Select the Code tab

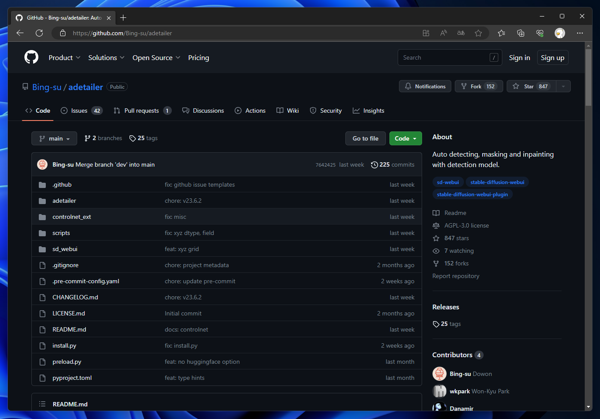(38, 111)
